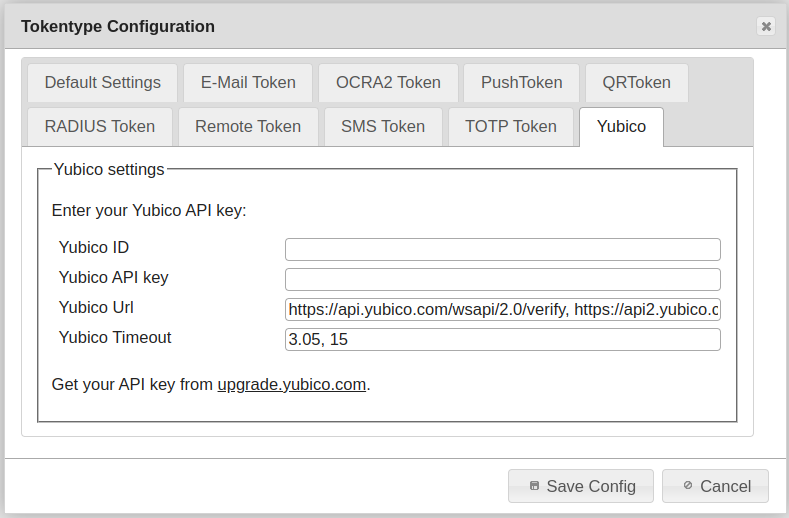This screenshot has width=789, height=518.
Task: Click into the Yubico API key field
Action: pos(502,279)
